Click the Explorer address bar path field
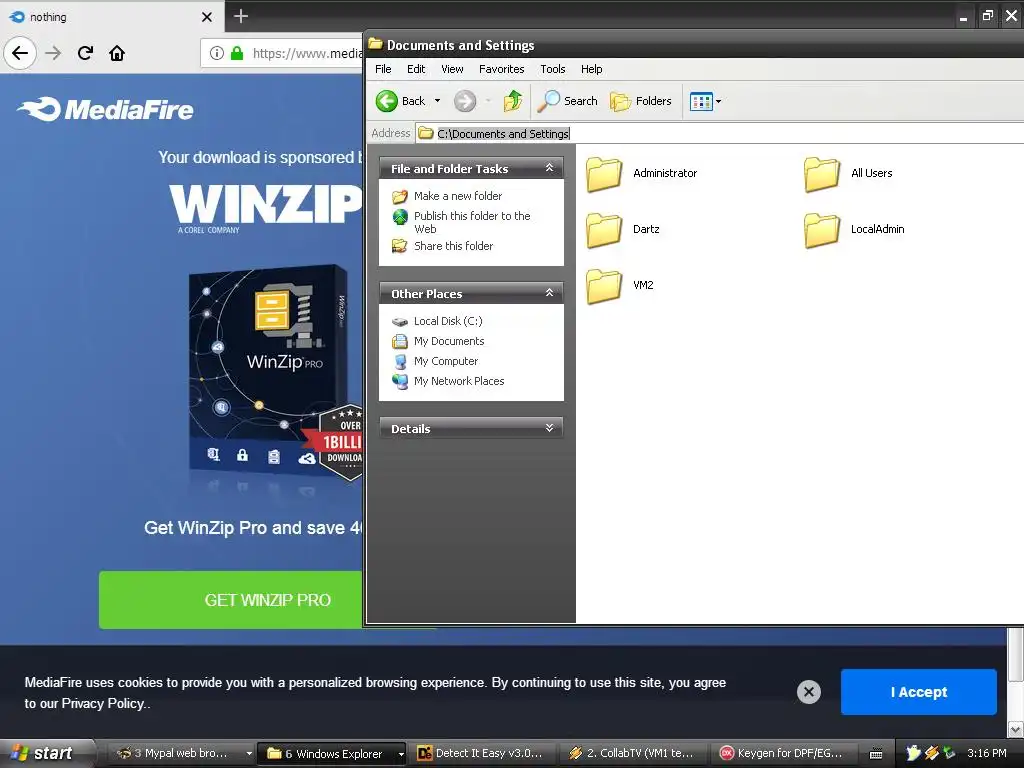Viewport: 1024px width, 768px height. click(x=718, y=133)
